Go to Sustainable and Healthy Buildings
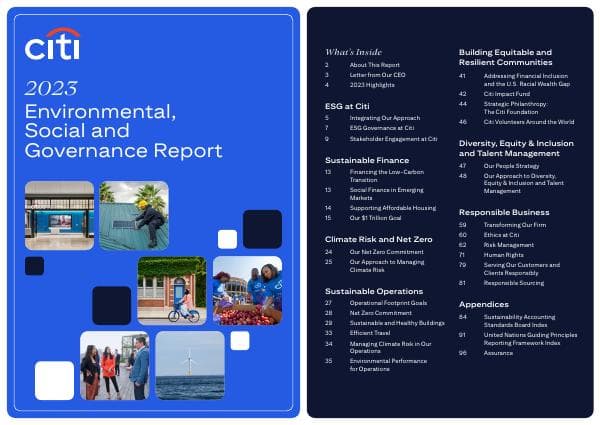The width and height of the screenshot is (600, 425). click(397, 323)
